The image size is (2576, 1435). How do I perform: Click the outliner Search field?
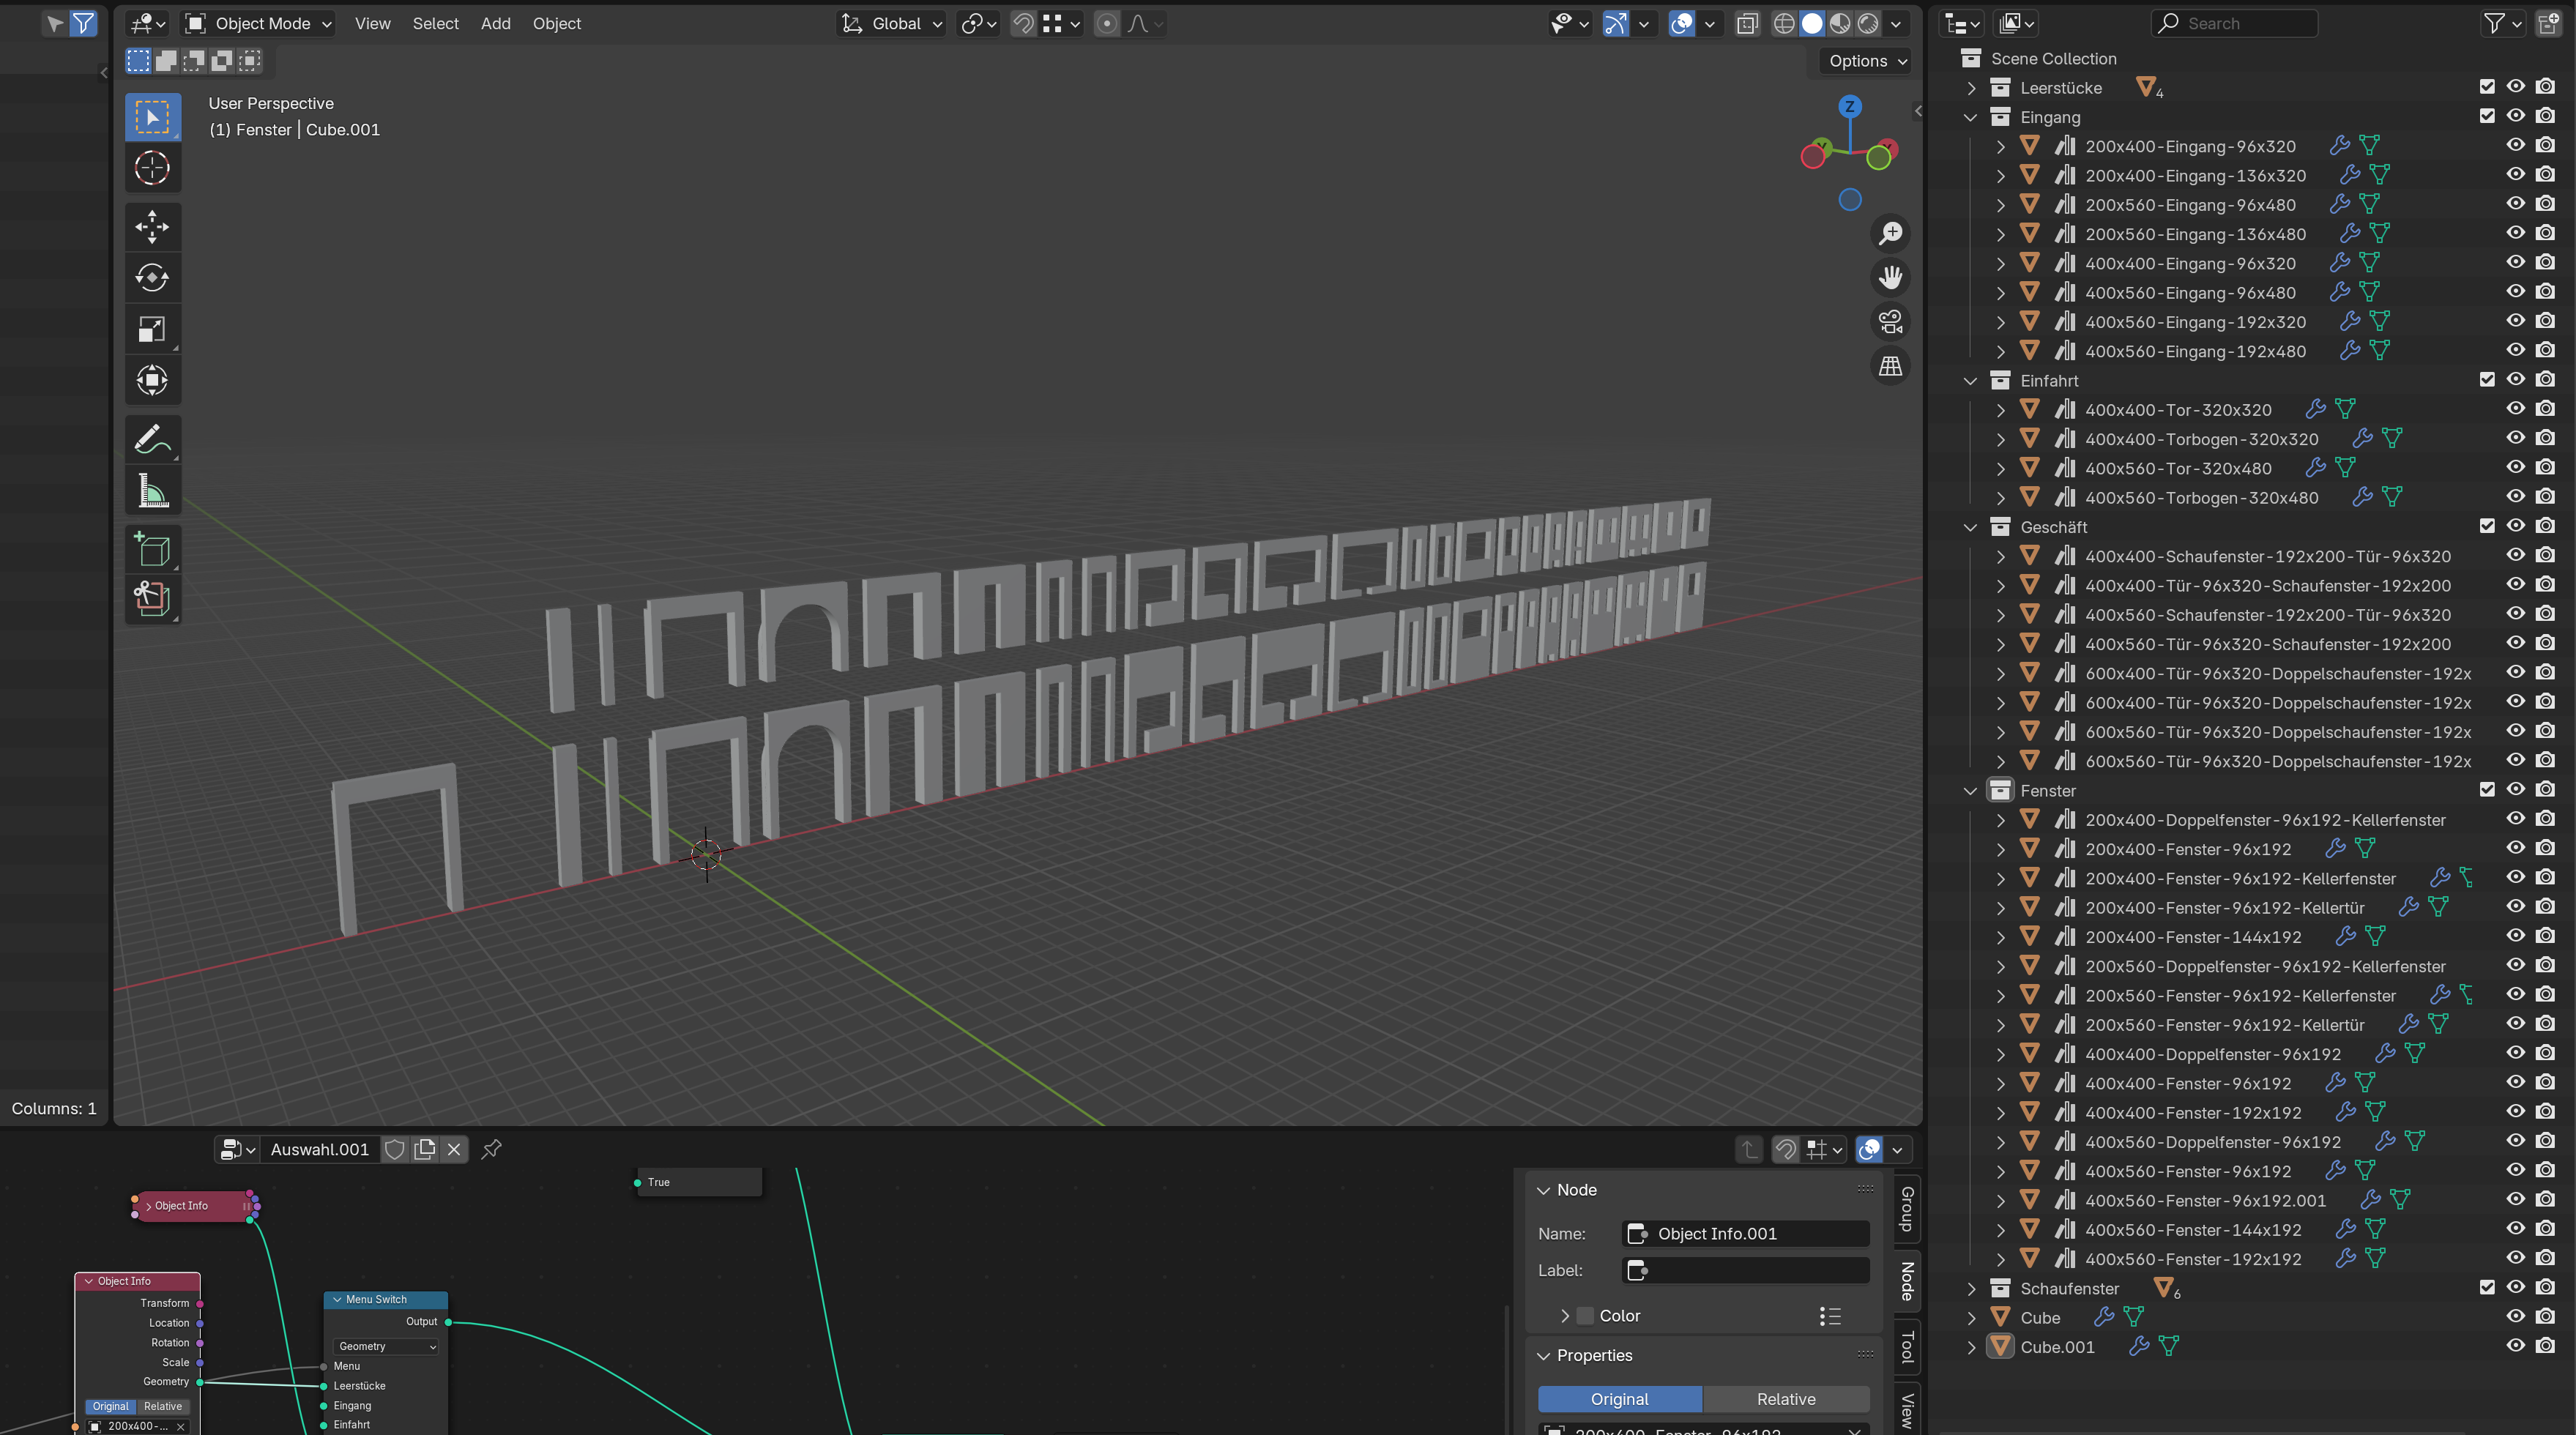(2234, 23)
